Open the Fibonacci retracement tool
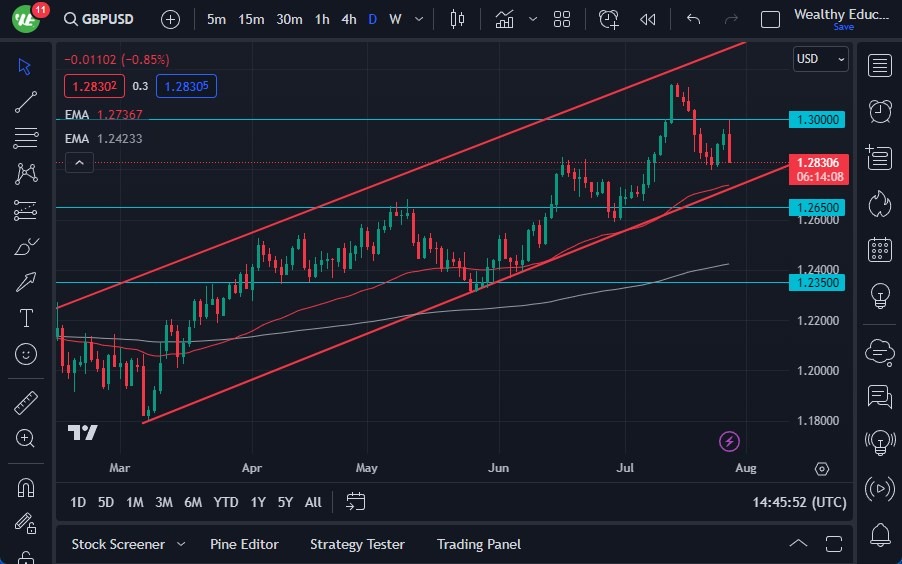Viewport: 902px width, 564px height. coord(26,137)
